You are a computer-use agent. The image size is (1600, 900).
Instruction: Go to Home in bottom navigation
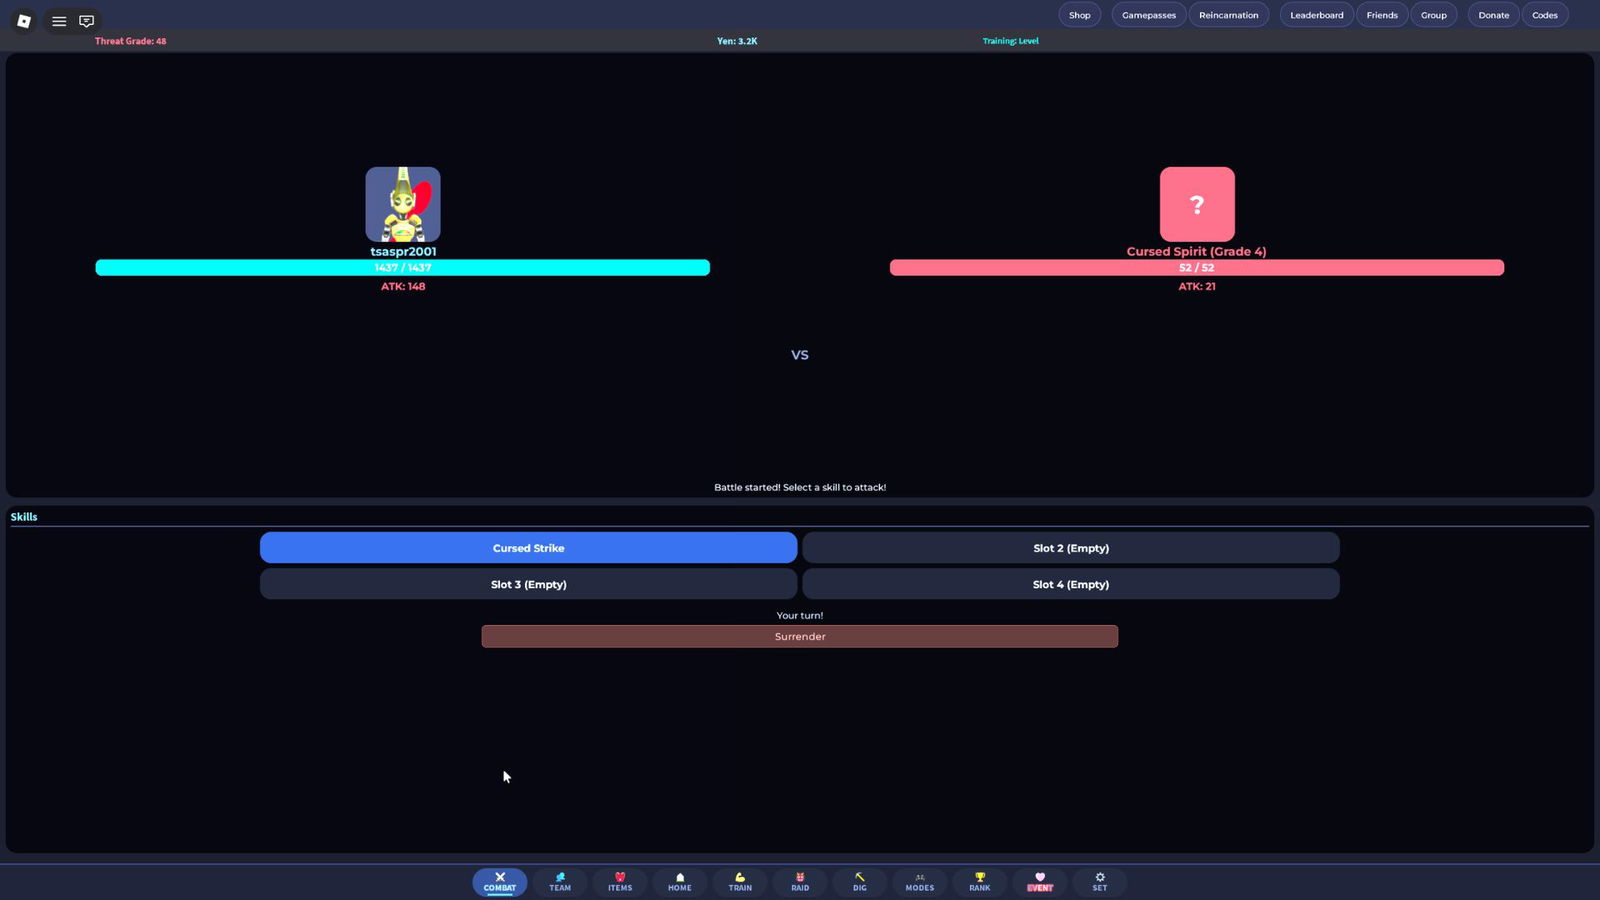[680, 882]
